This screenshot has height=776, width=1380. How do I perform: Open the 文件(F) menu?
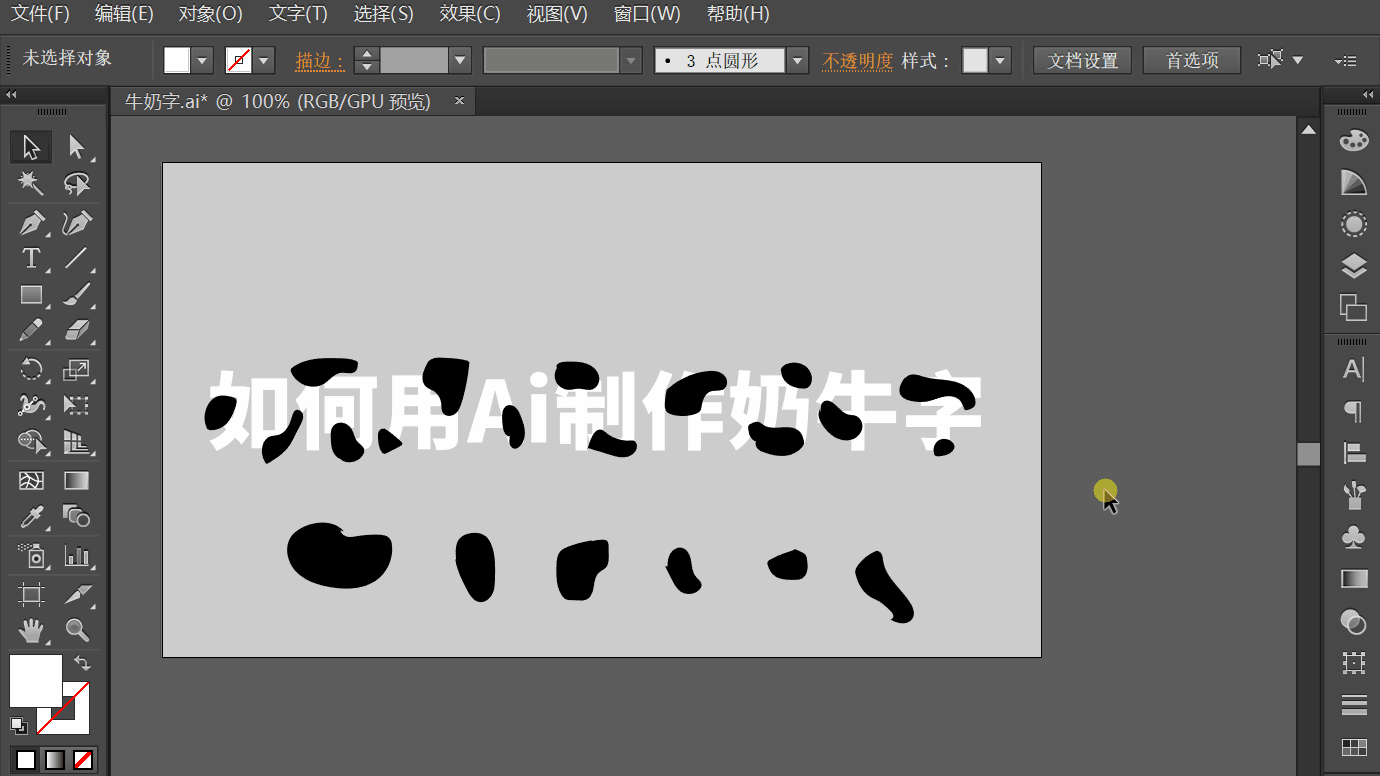point(41,14)
